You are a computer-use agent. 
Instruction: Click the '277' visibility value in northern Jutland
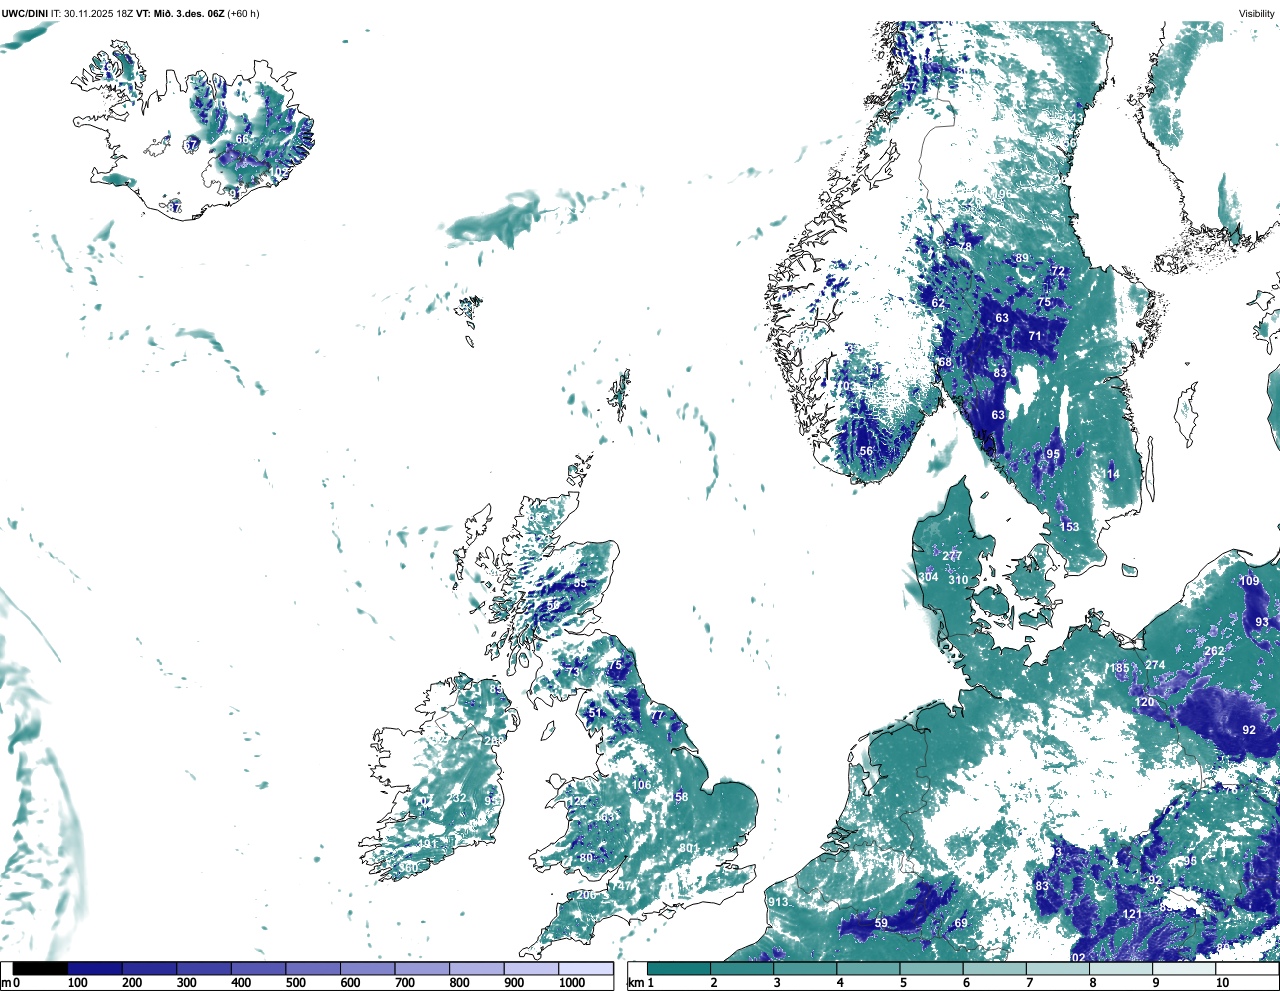pos(952,556)
